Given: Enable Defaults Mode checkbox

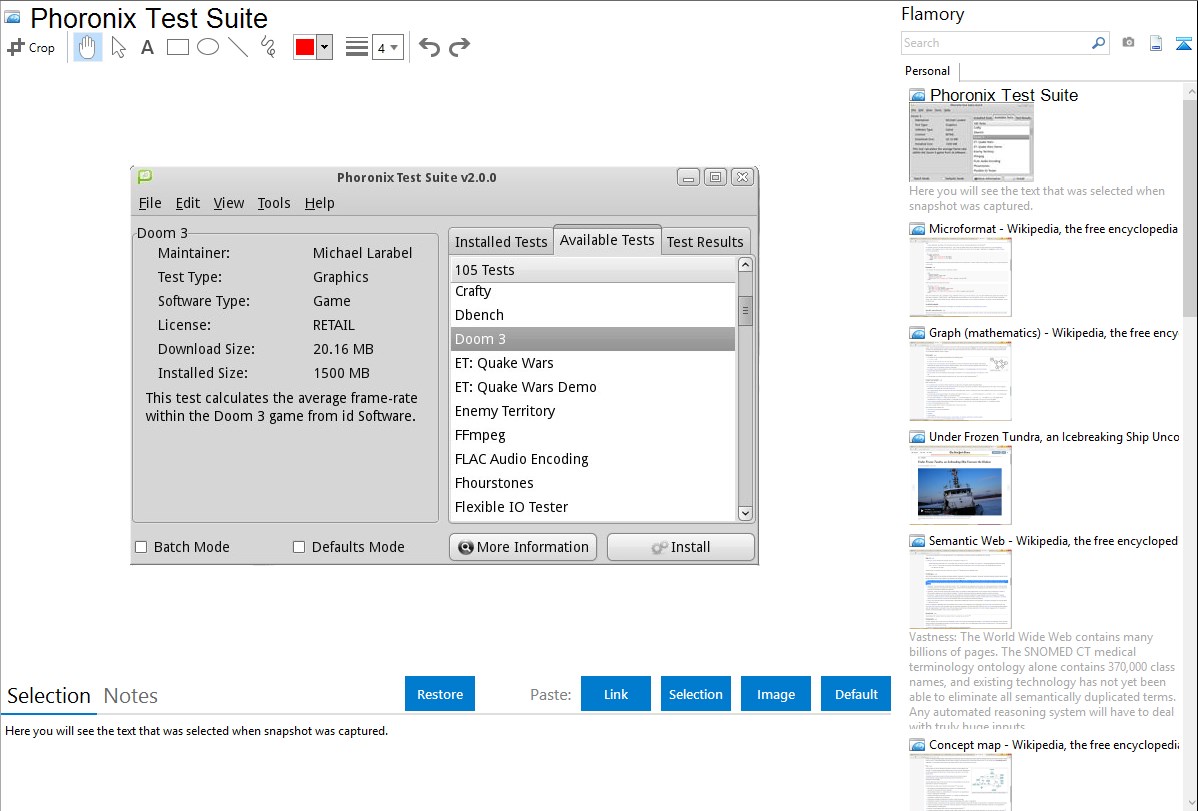Looking at the screenshot, I should point(299,547).
